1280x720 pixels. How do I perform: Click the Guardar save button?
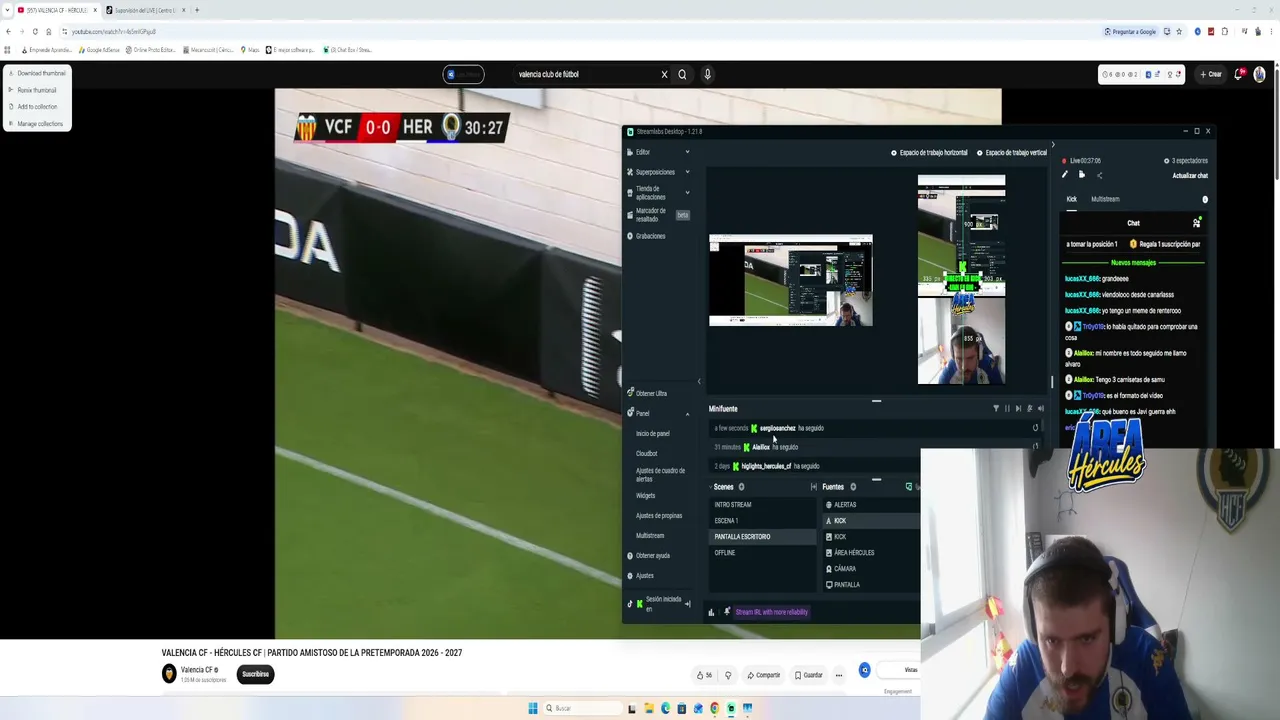(809, 675)
